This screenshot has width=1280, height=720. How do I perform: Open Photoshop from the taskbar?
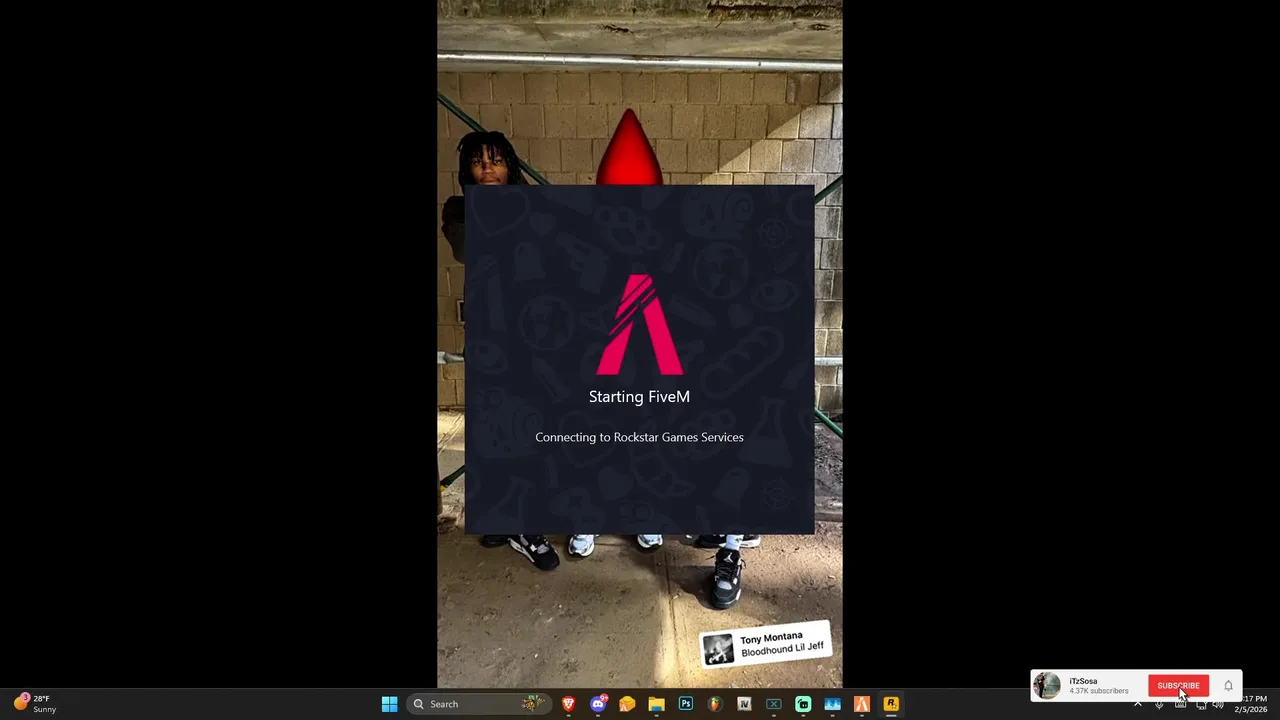(x=686, y=704)
